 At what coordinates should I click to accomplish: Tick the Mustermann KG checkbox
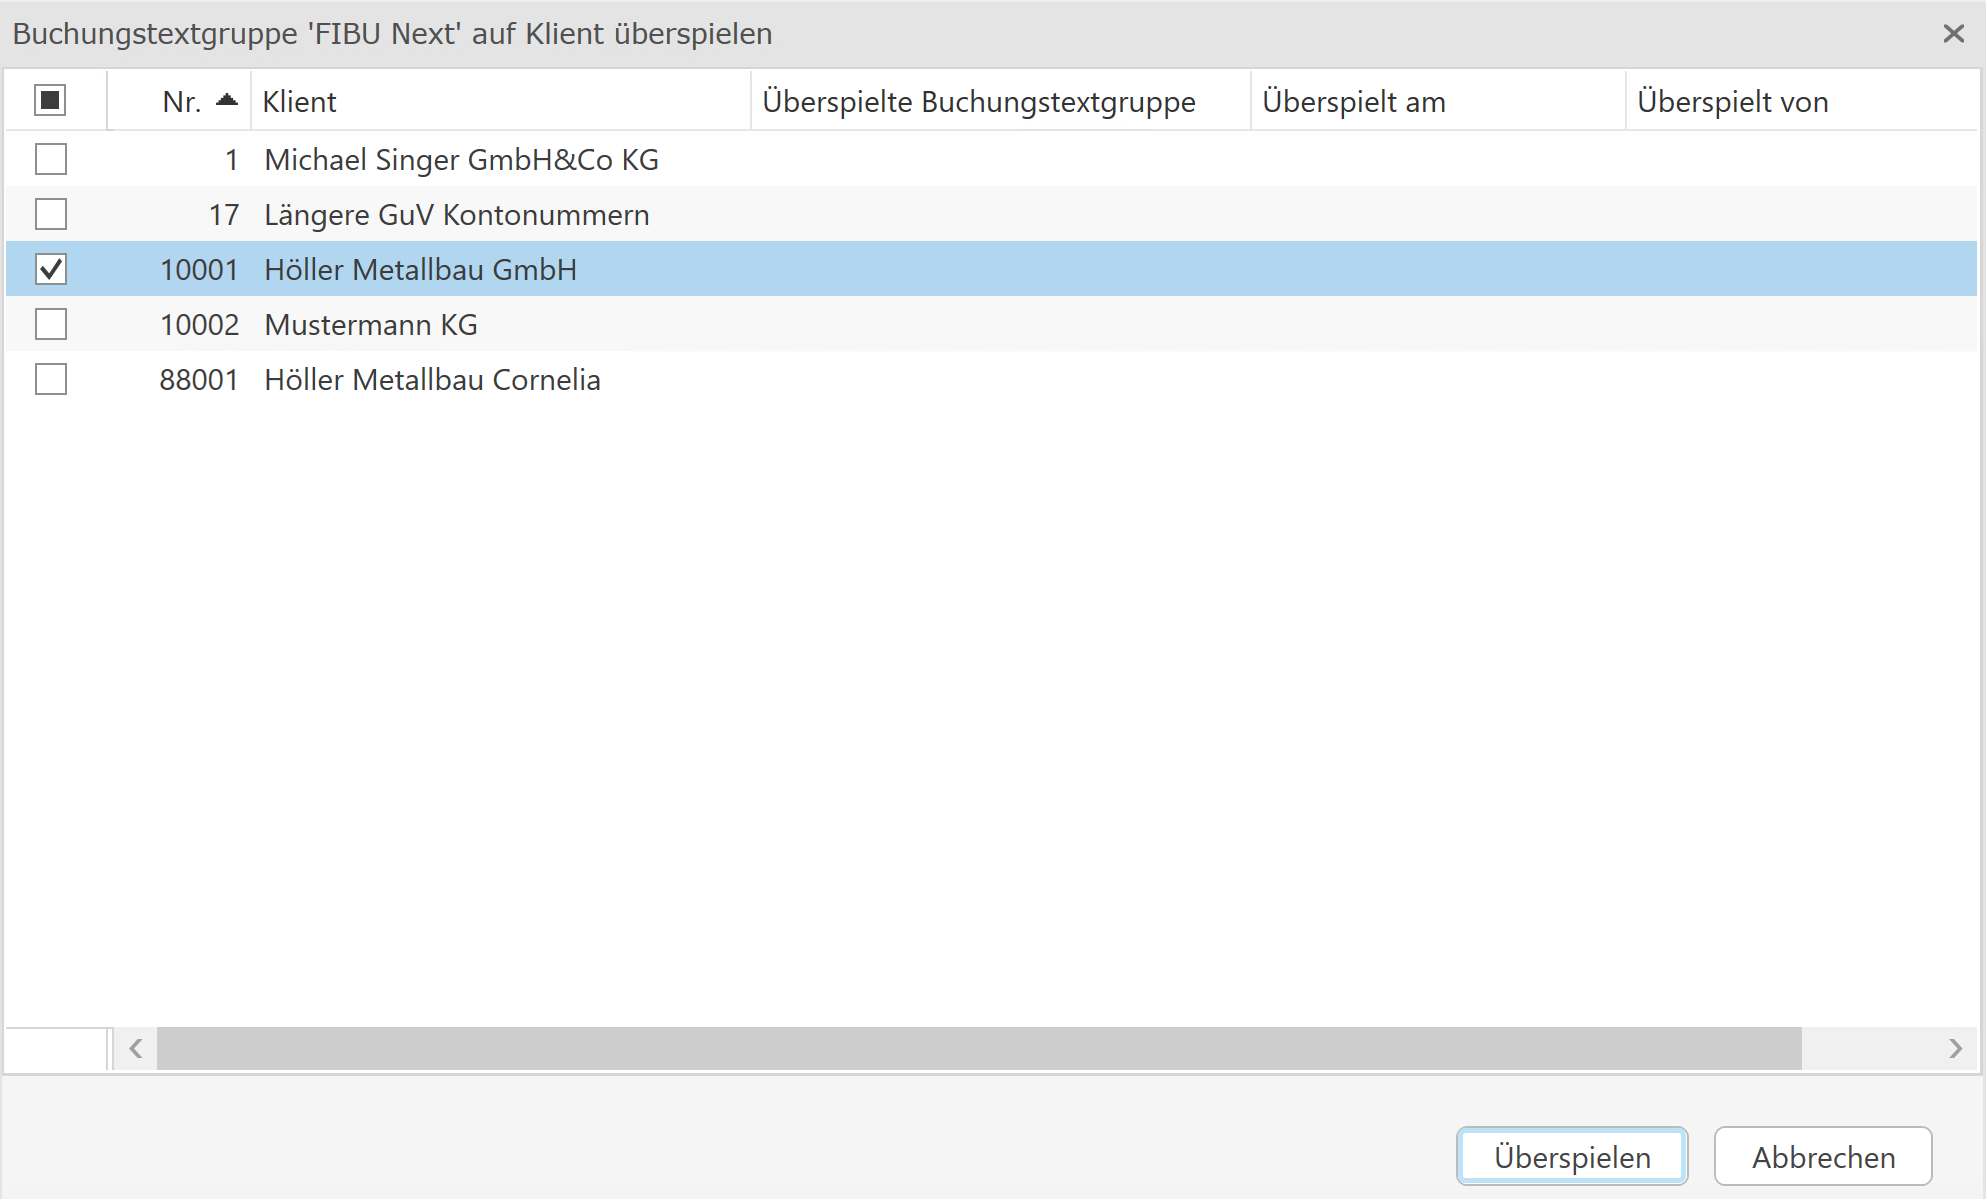(x=51, y=324)
